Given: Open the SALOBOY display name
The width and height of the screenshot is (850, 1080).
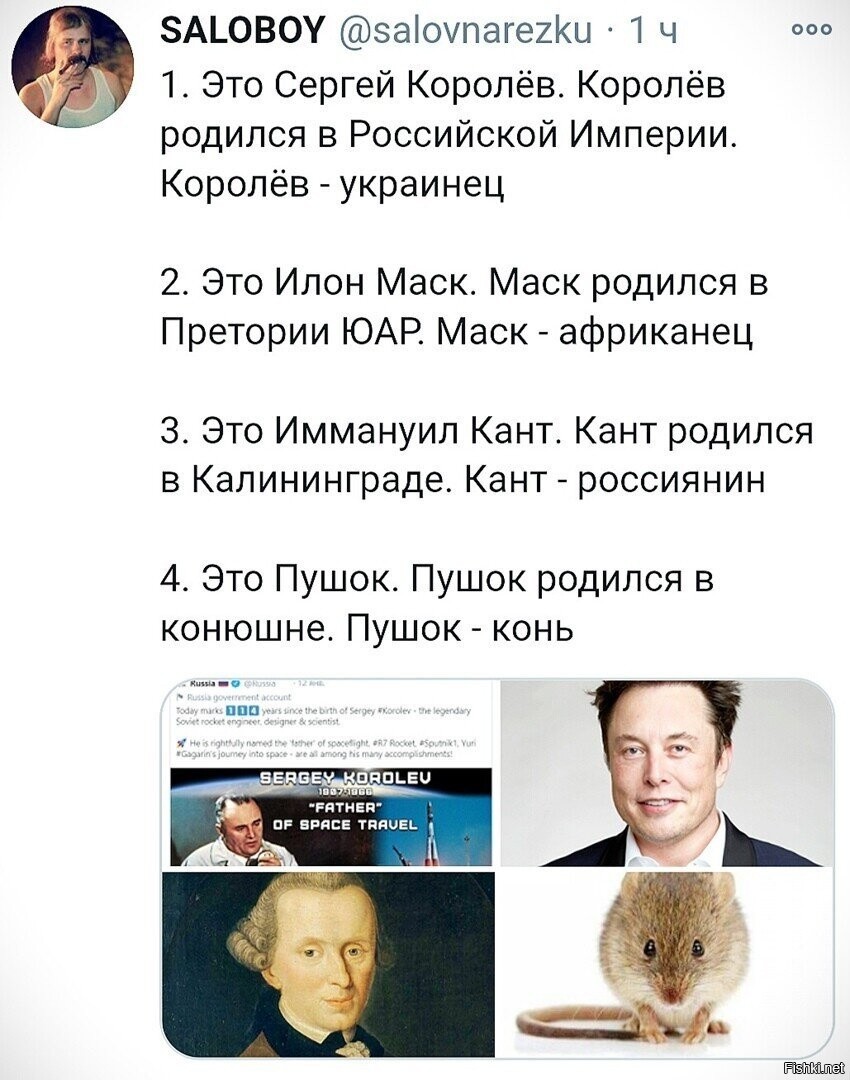Looking at the screenshot, I should coord(242,30).
